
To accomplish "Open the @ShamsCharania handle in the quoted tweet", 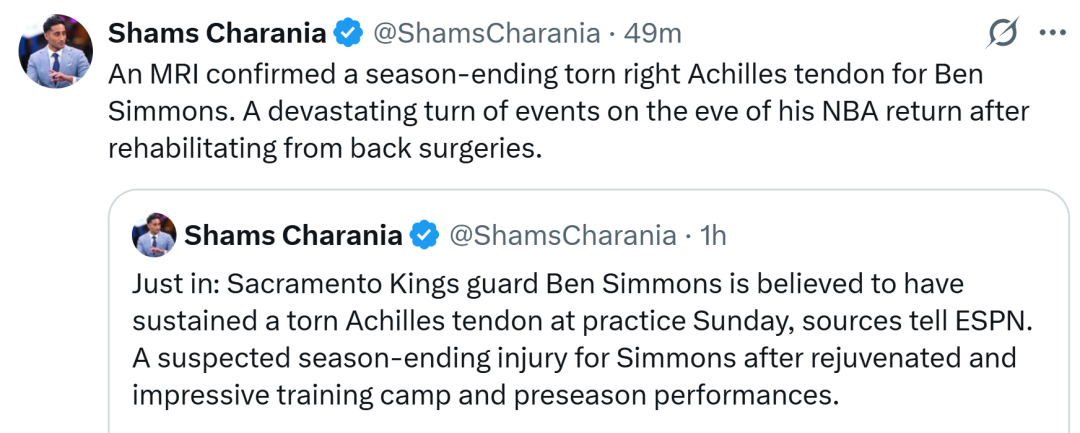I will point(563,235).
